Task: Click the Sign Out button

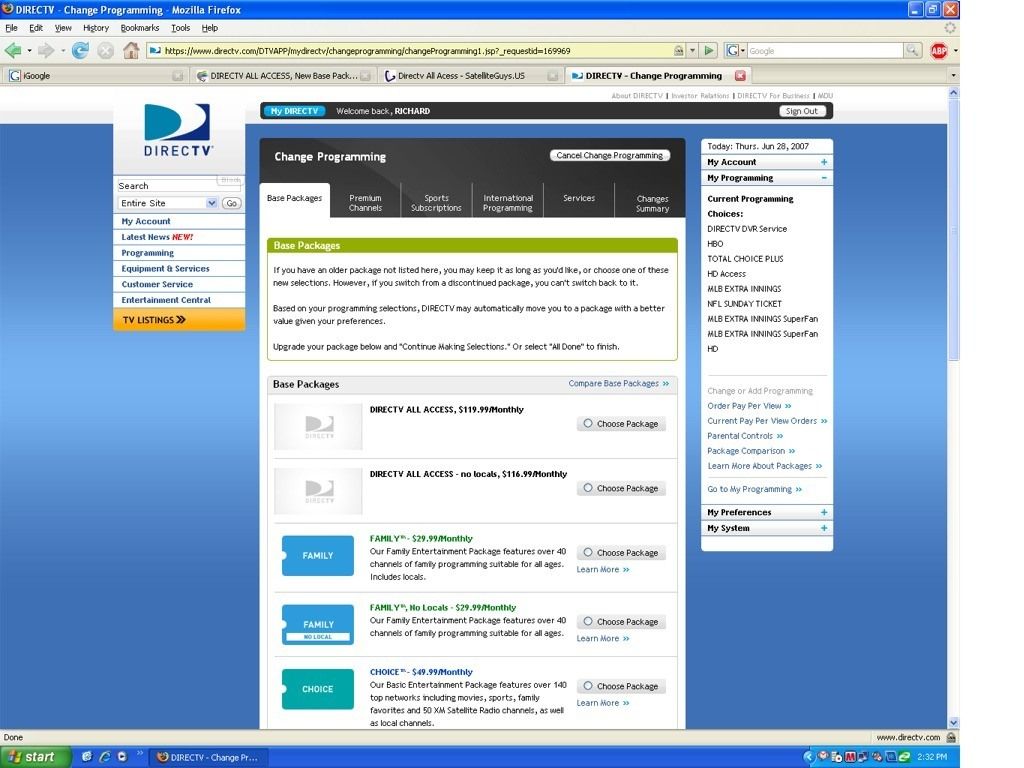Action: (x=802, y=111)
